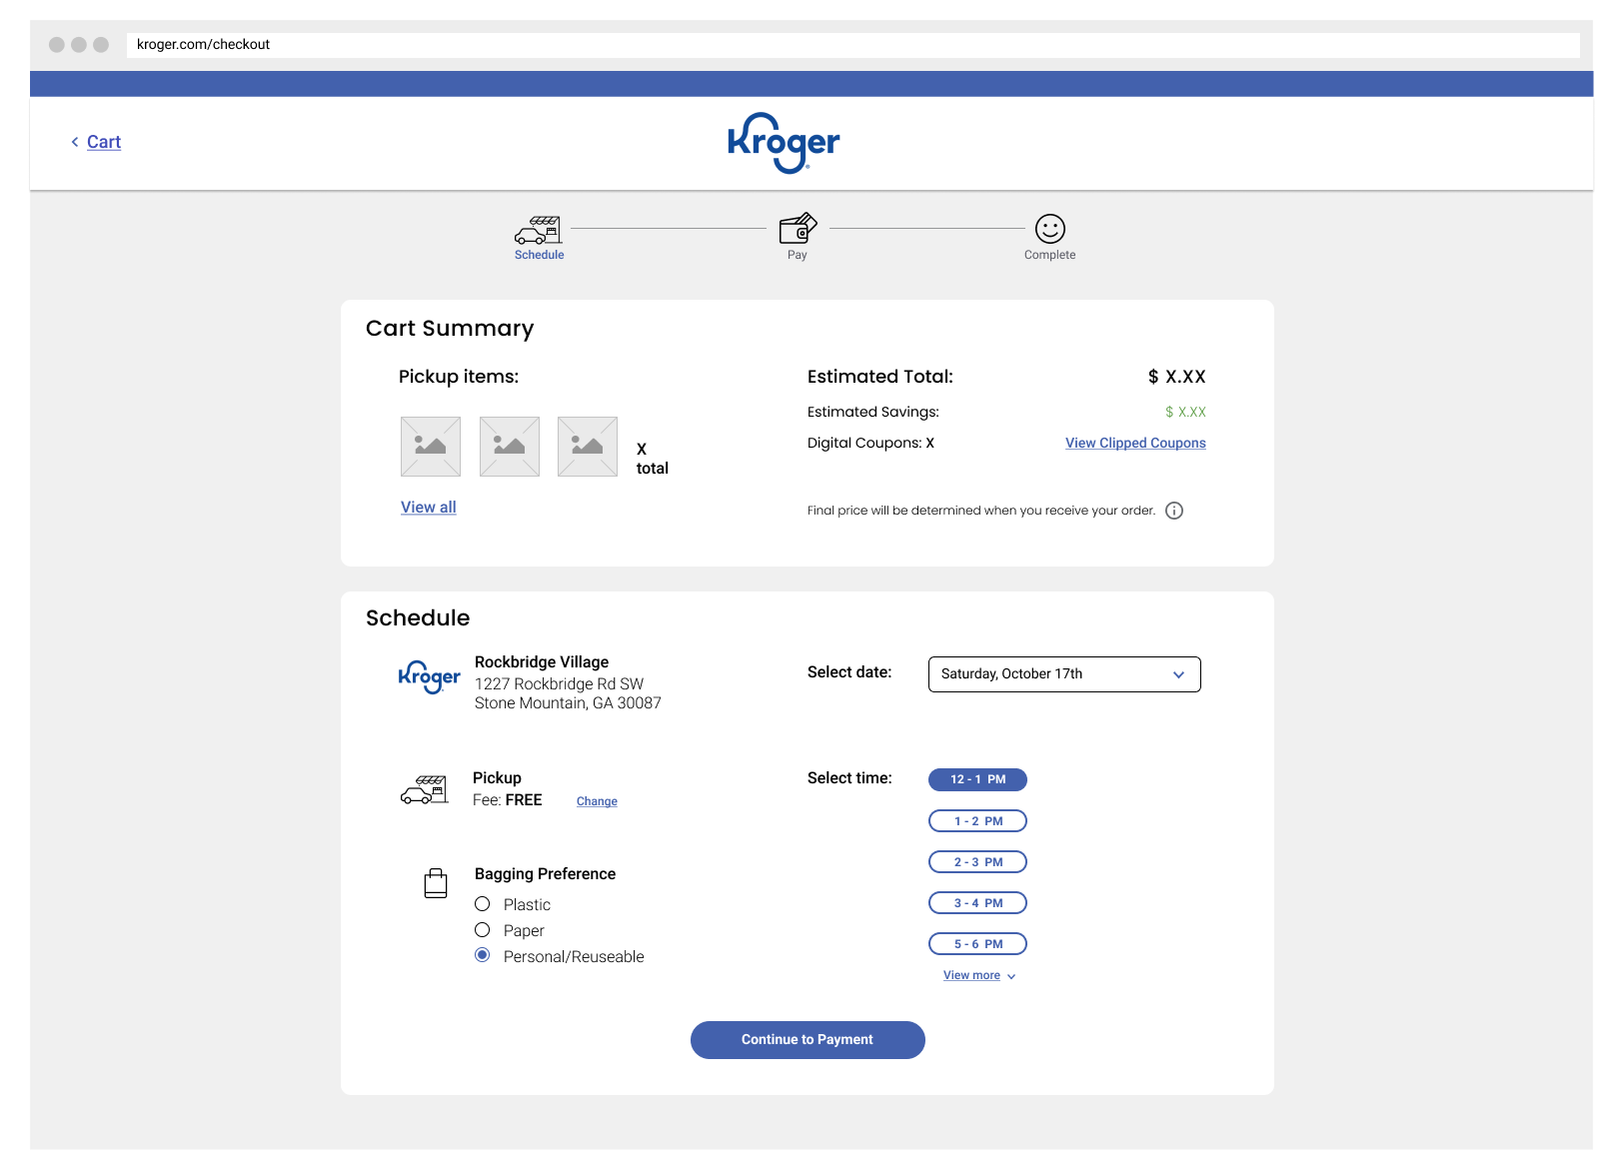Screen dimensions: 1622x1150
Task: Click the Fee: FREE text
Action: [x=508, y=800]
